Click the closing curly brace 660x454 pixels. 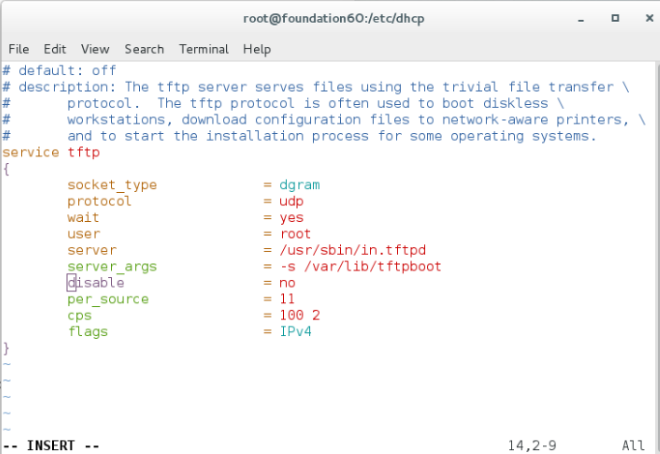[6, 348]
